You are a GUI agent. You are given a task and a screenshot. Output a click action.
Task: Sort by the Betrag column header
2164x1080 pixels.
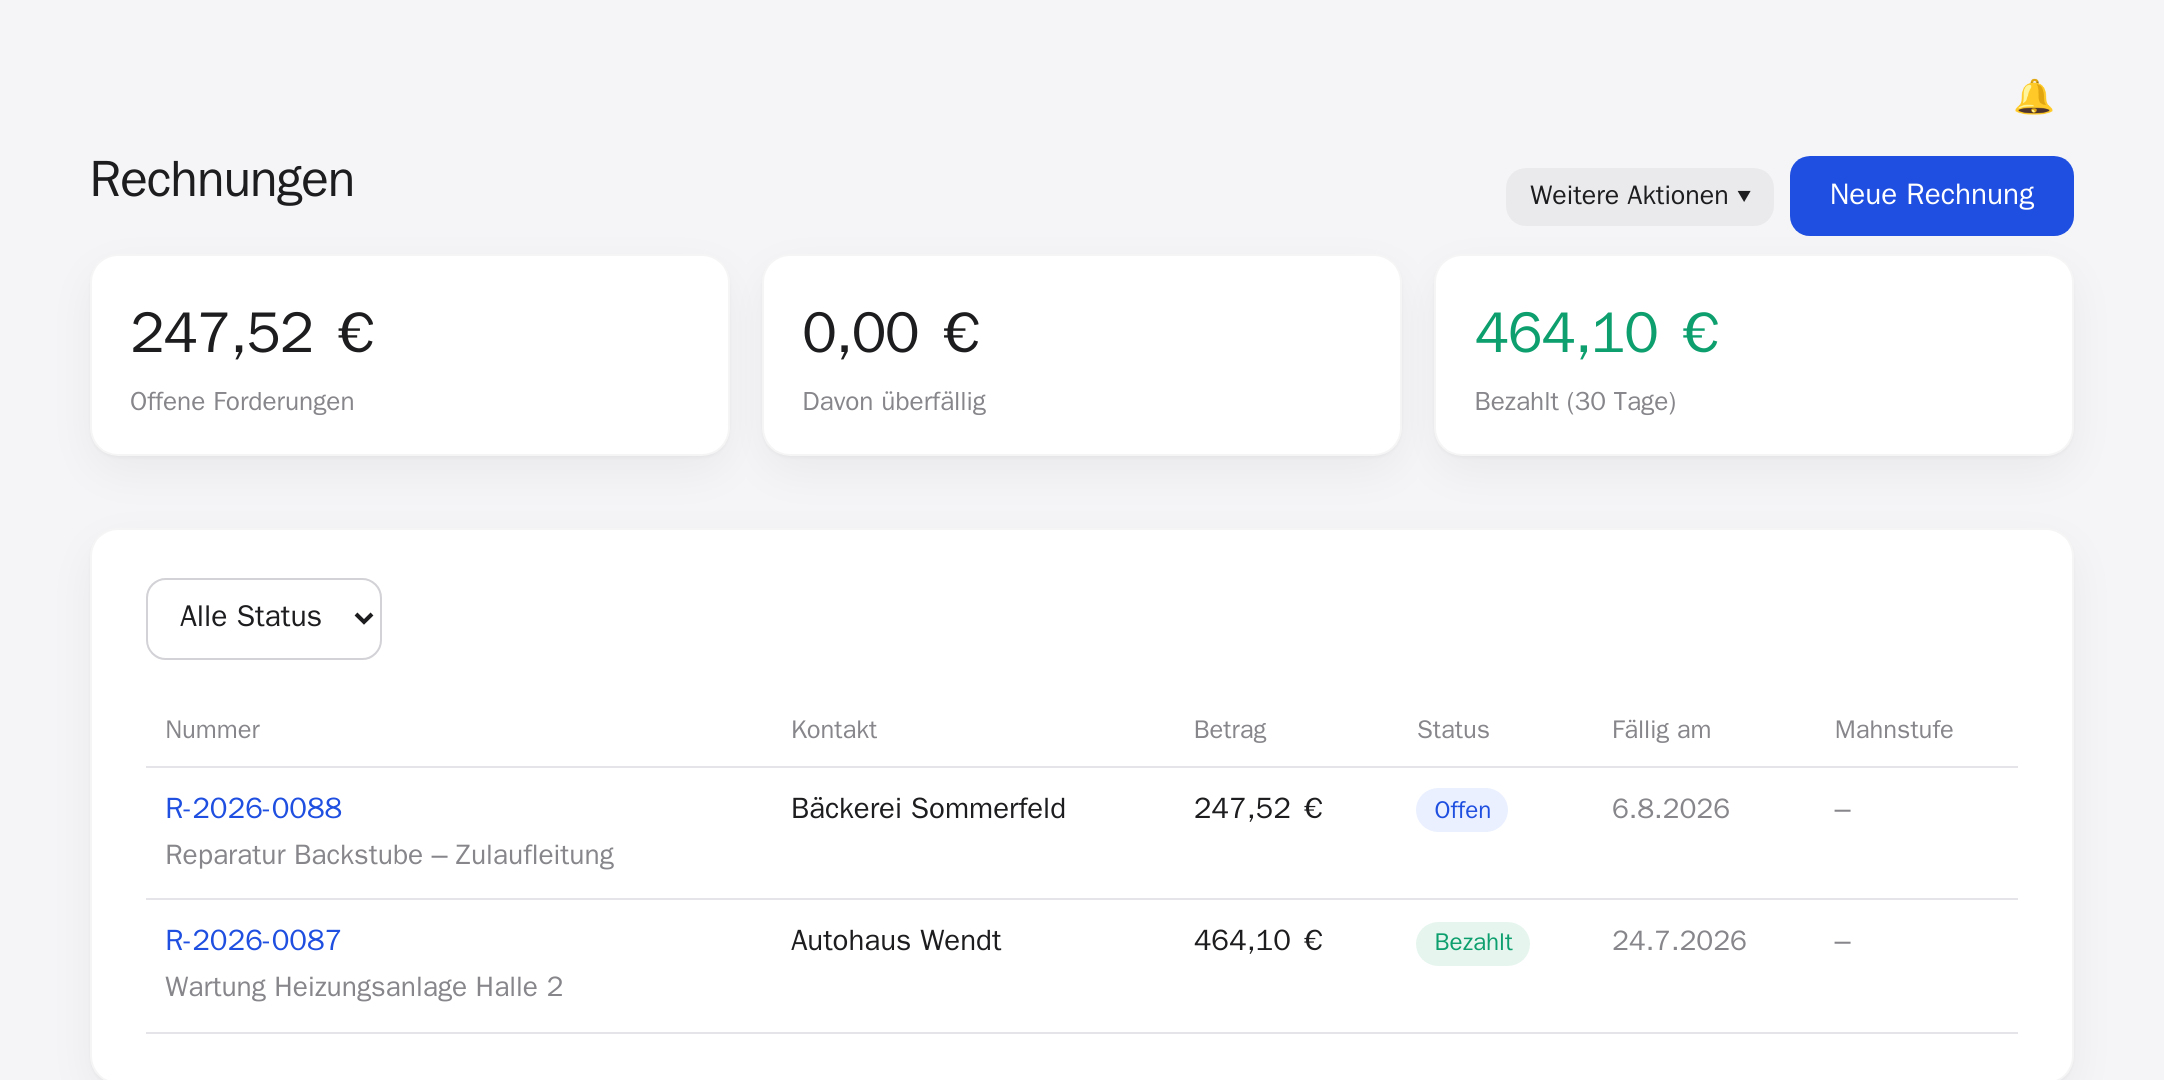(x=1230, y=730)
